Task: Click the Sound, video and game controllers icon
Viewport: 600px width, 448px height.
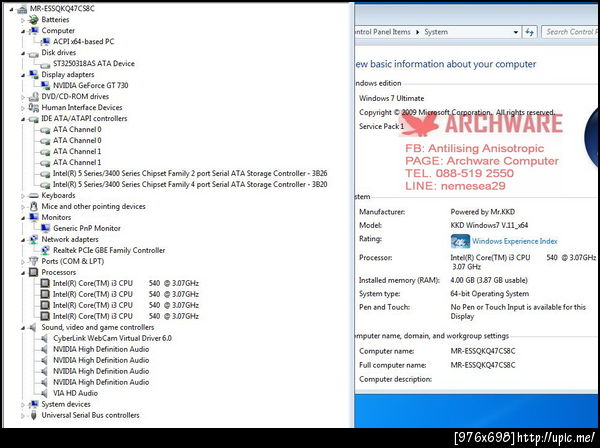Action: click(34, 327)
